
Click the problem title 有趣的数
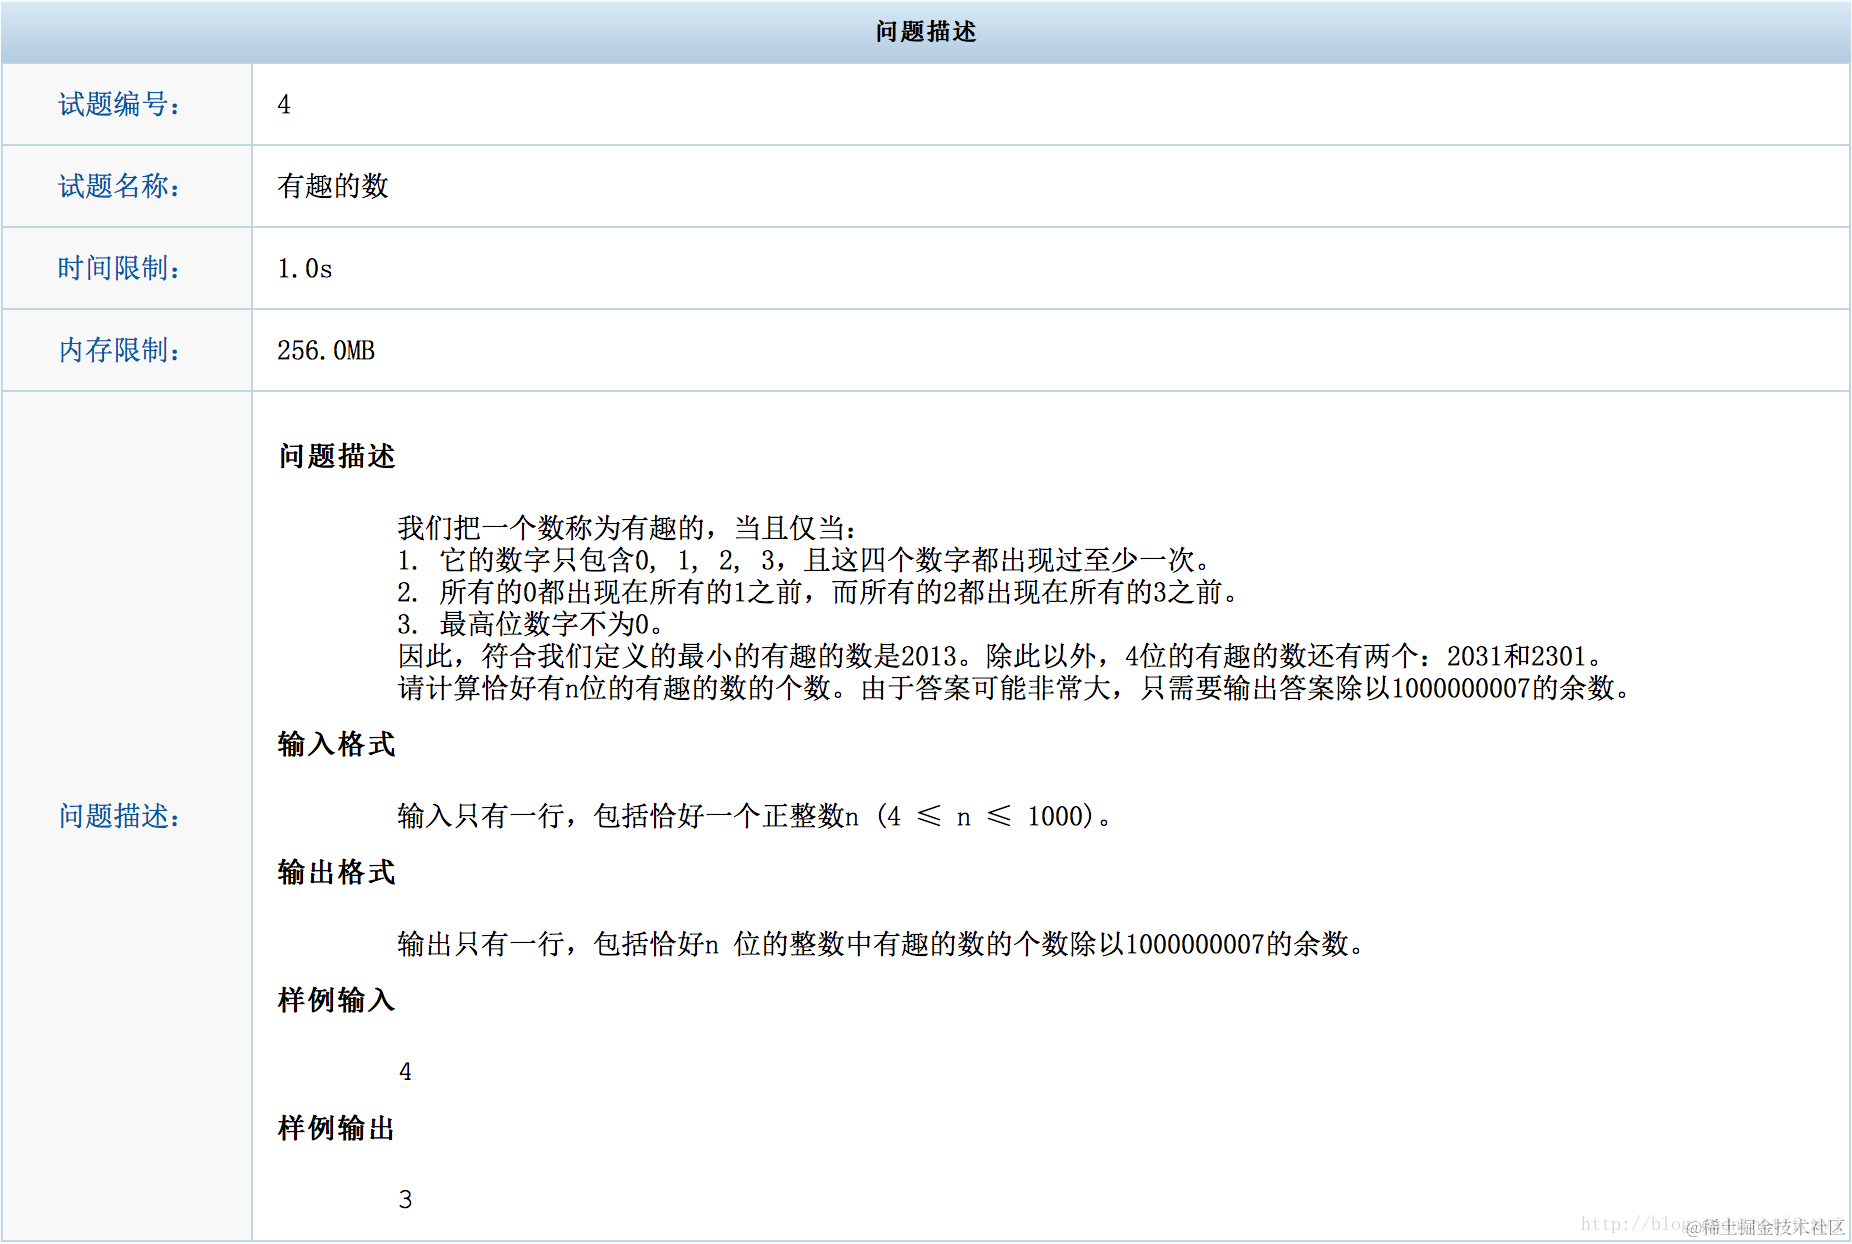click(333, 186)
